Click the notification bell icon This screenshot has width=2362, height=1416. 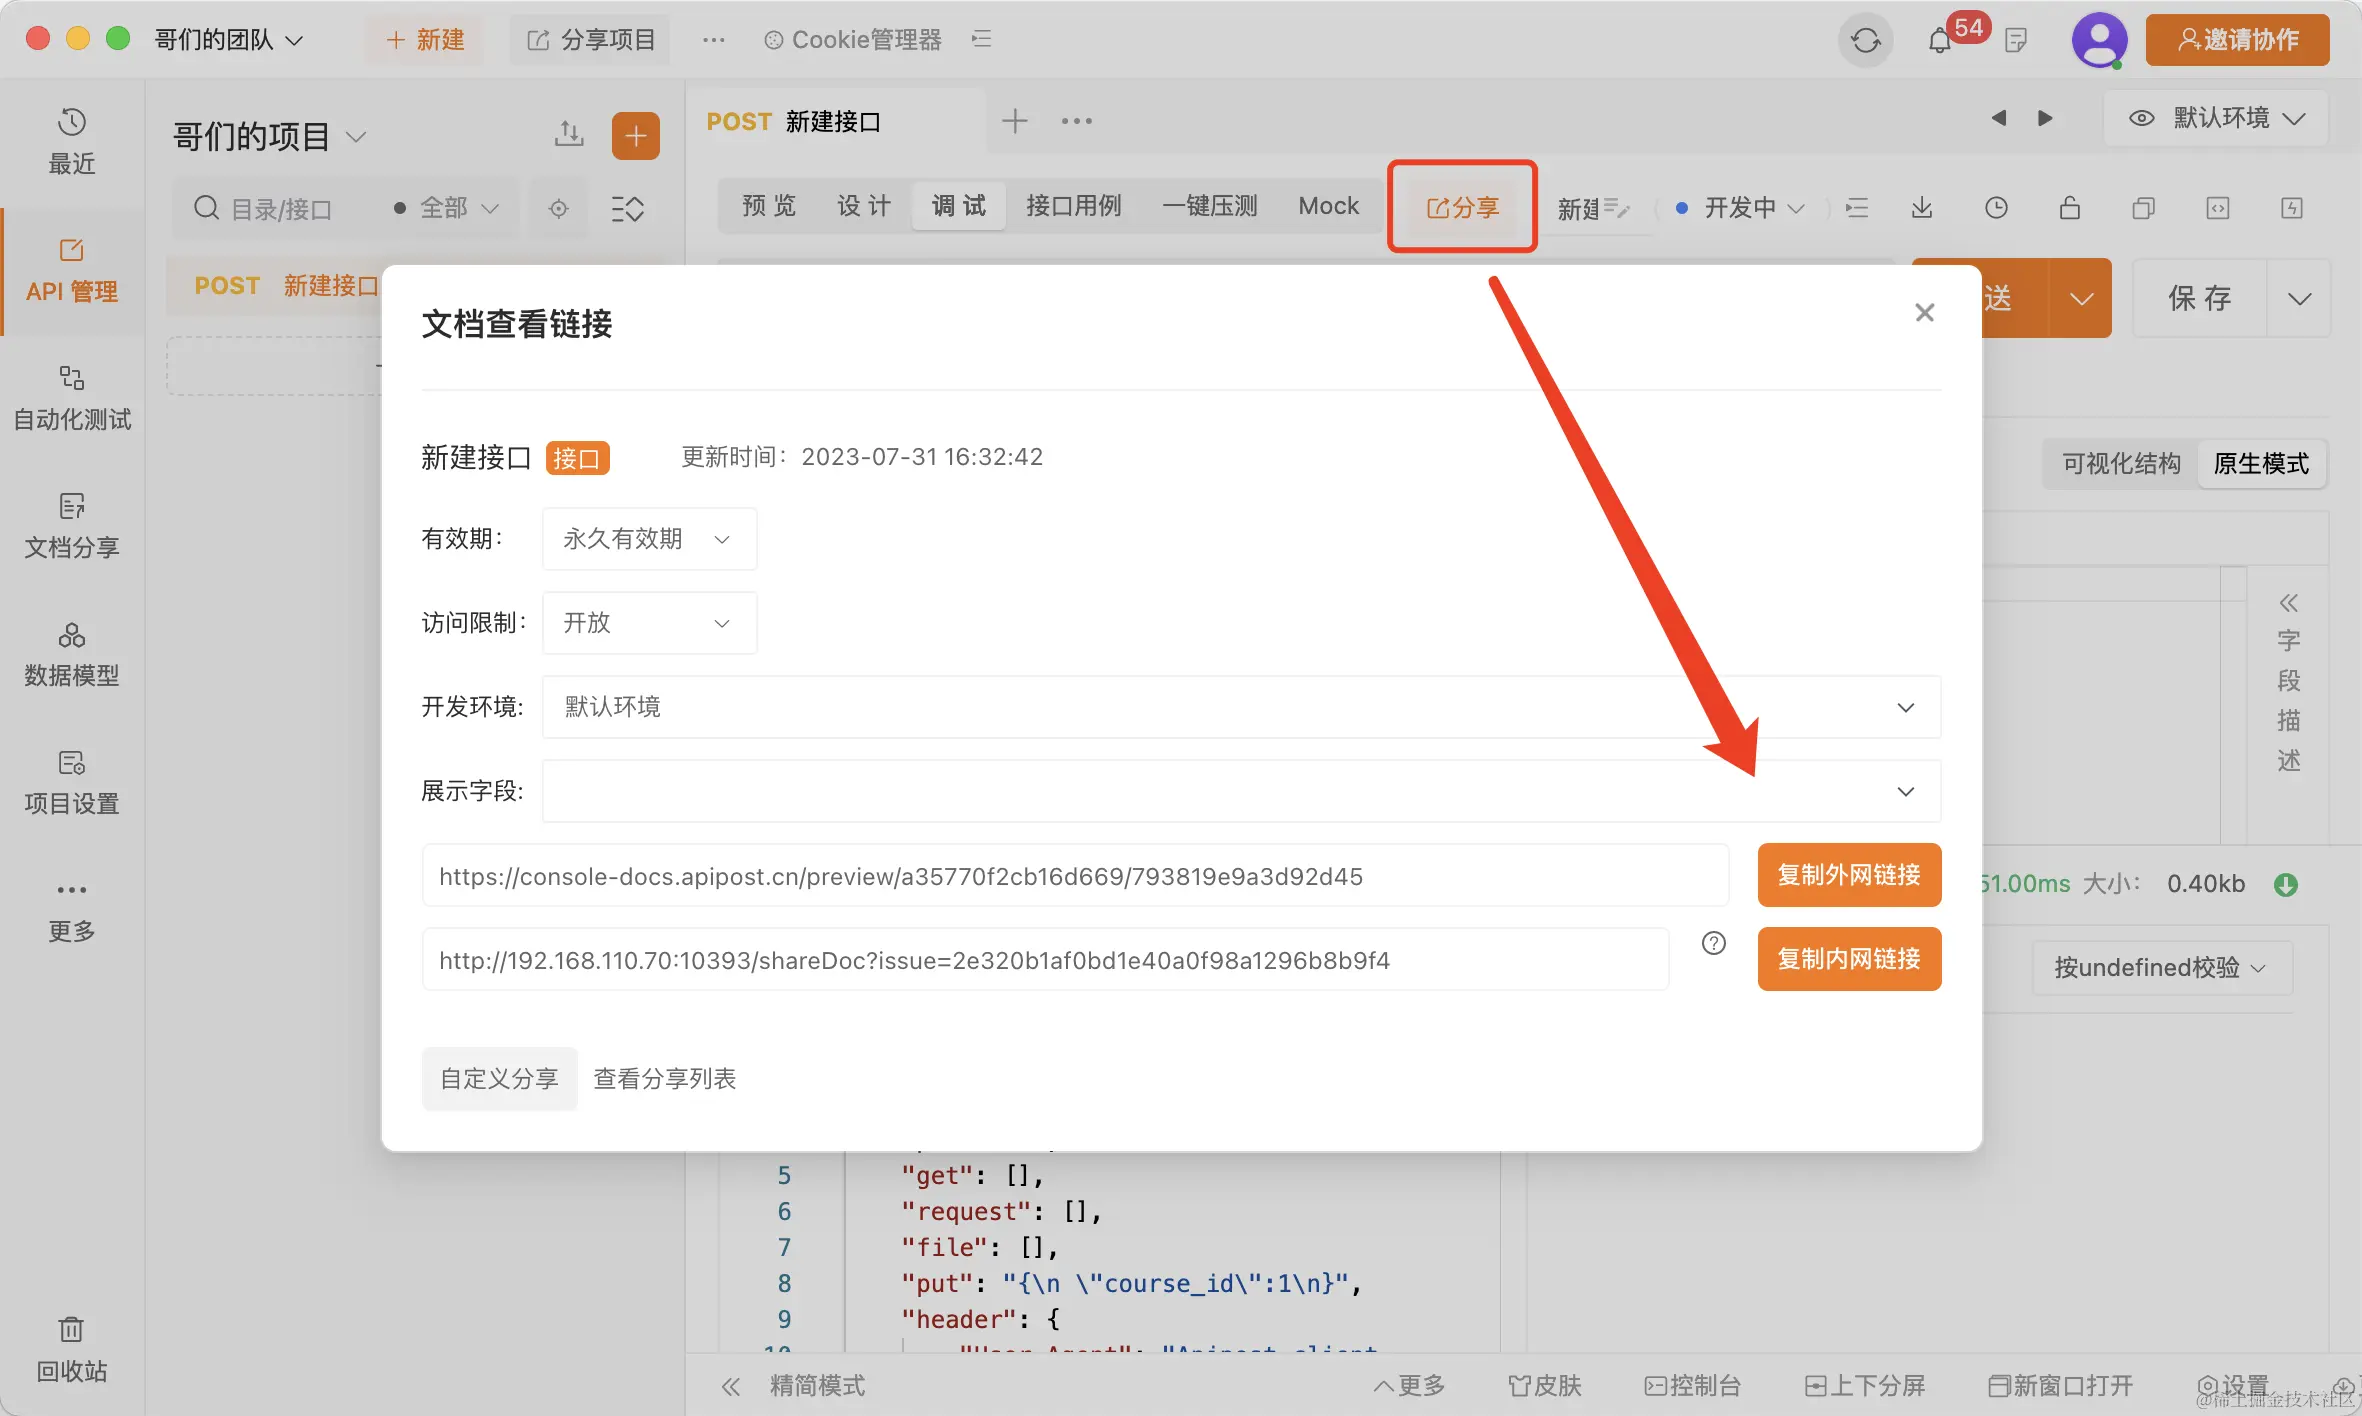[x=1940, y=41]
